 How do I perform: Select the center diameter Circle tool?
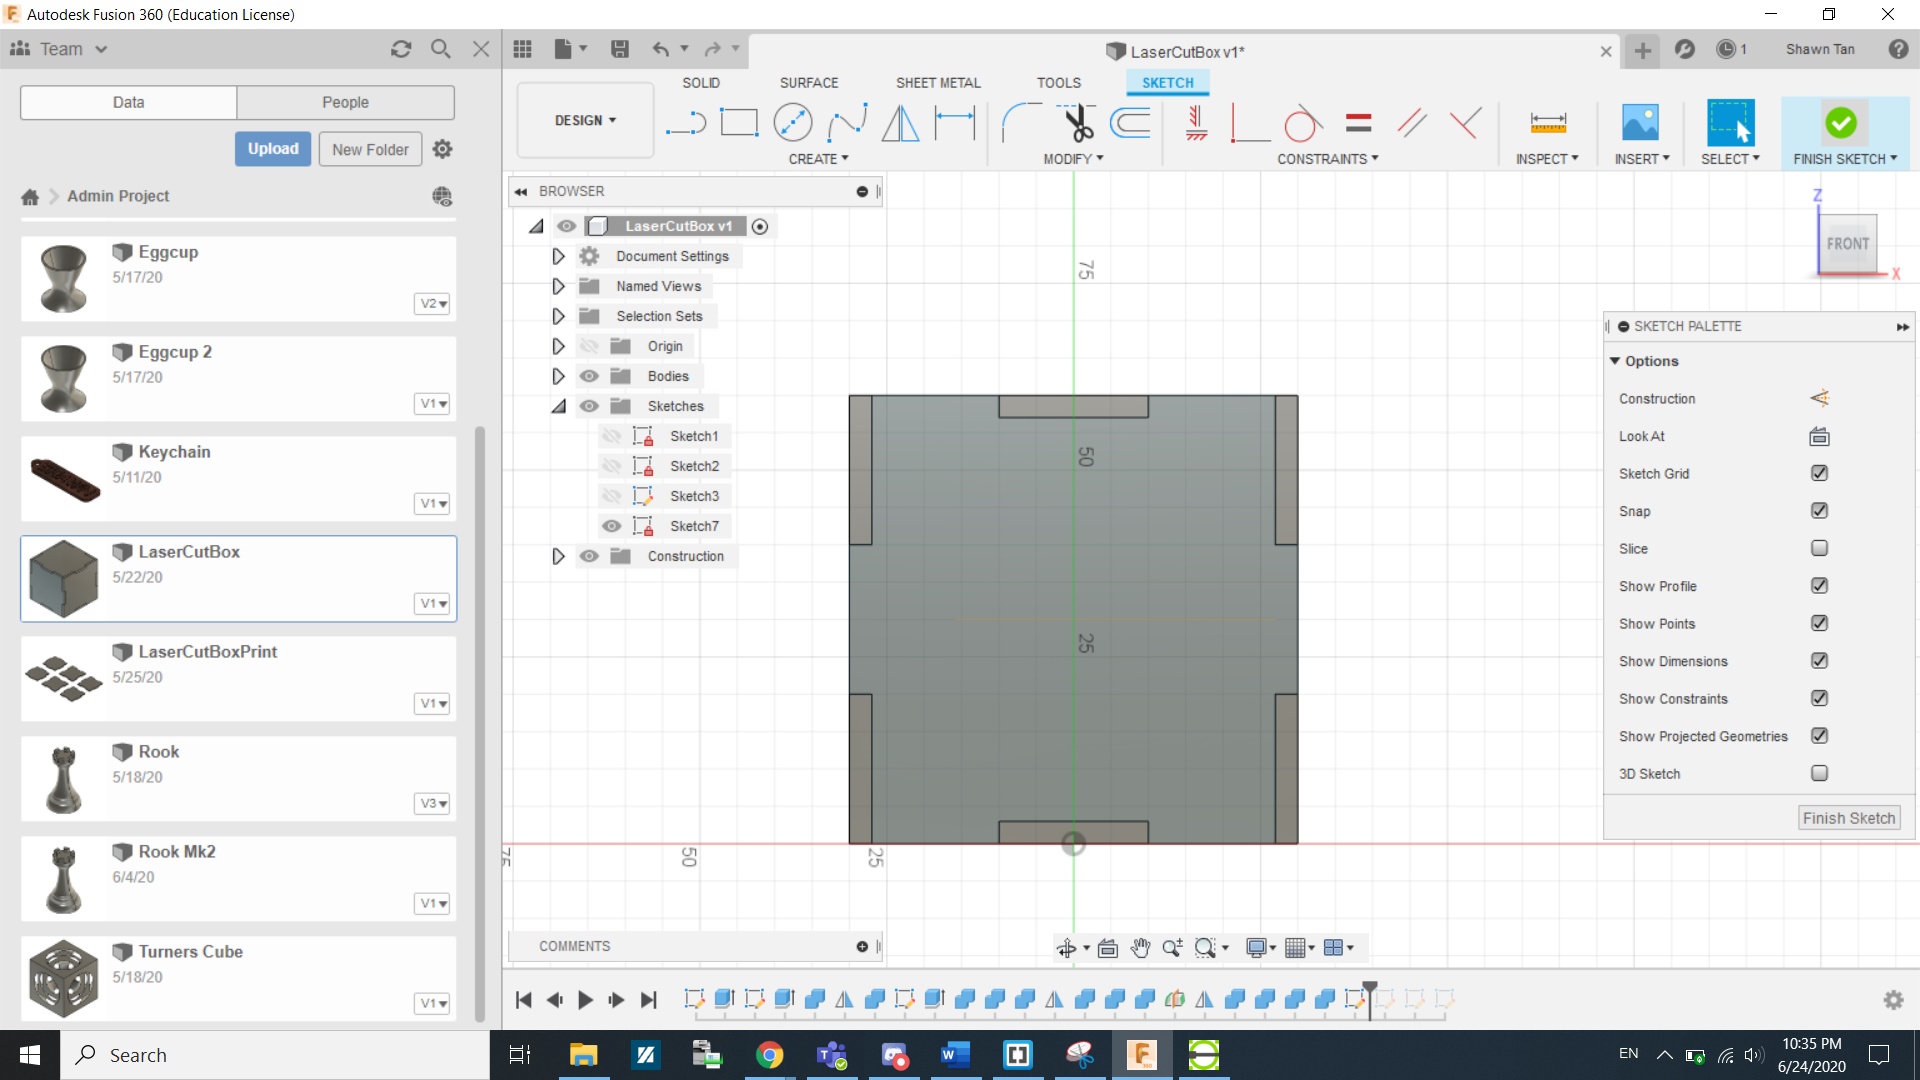792,123
